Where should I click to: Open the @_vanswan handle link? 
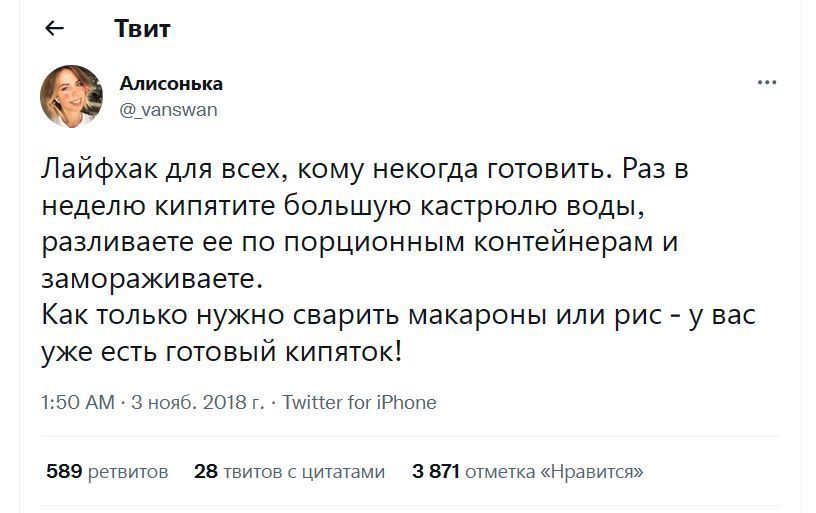[168, 110]
